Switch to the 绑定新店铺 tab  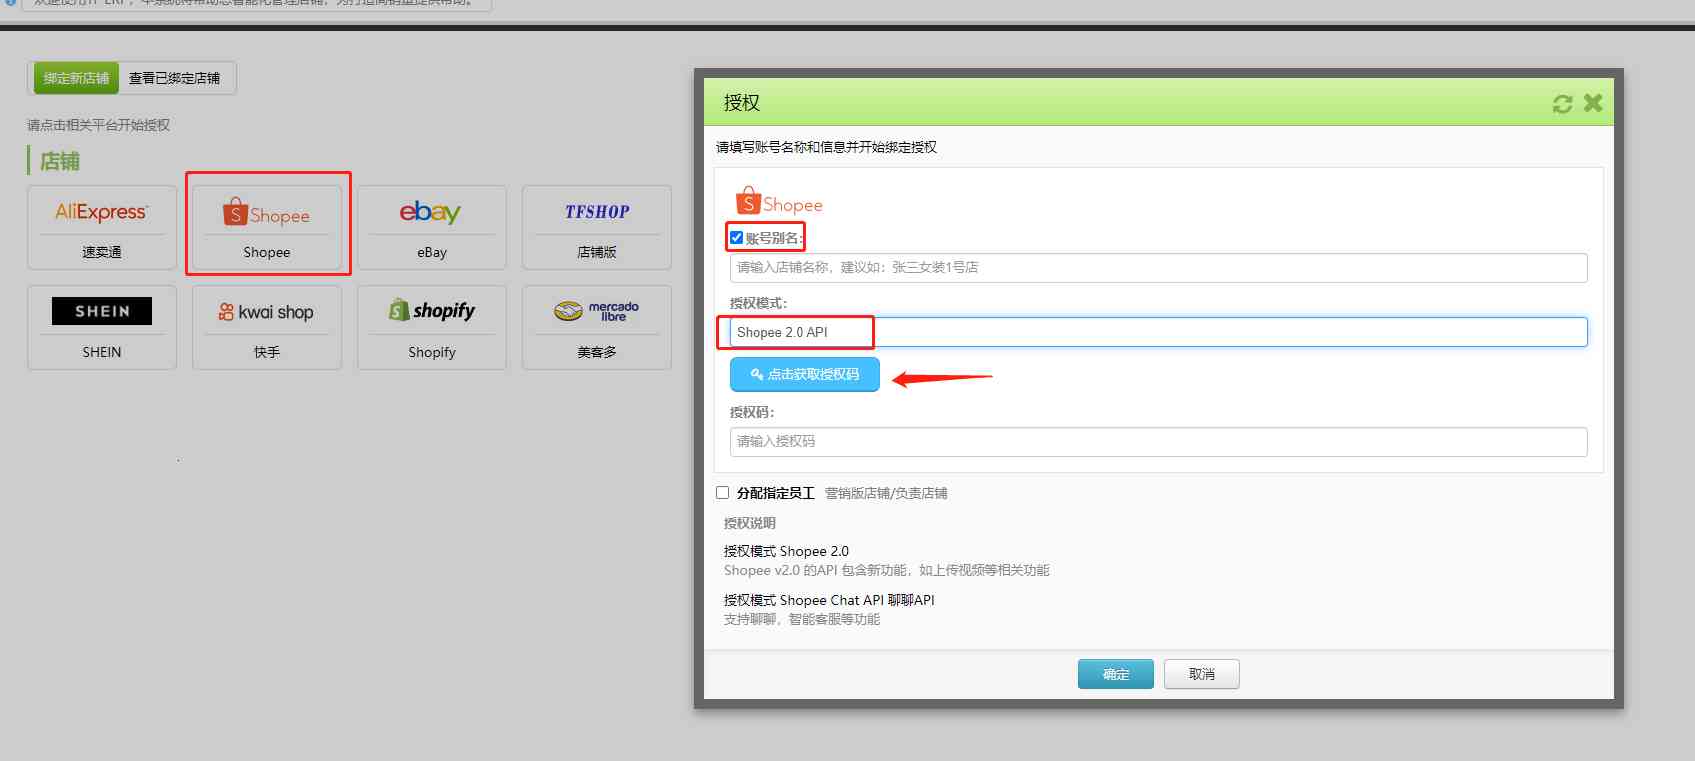click(x=76, y=78)
